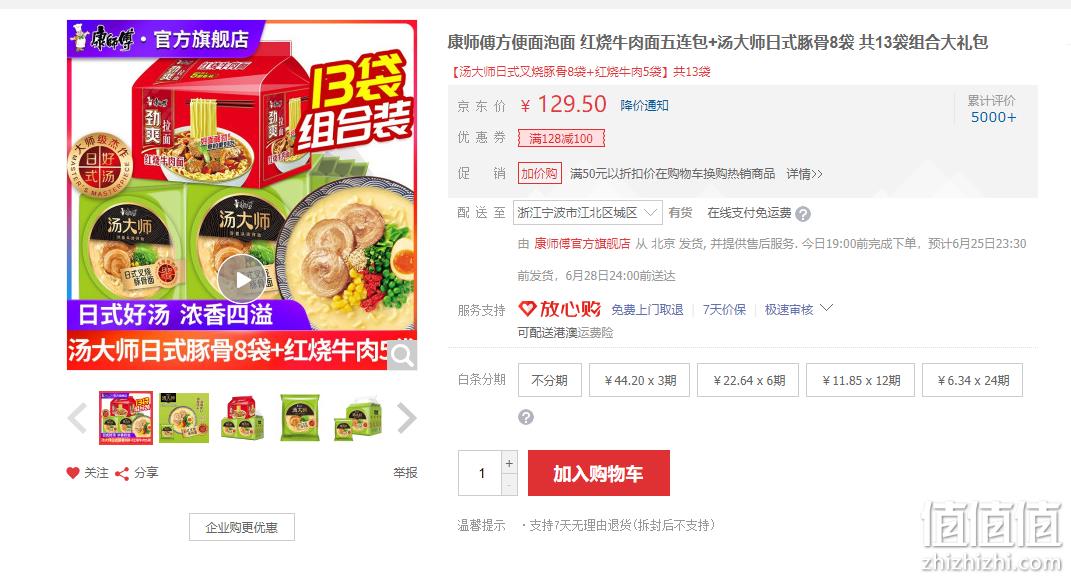This screenshot has width=1071, height=580.
Task: Click 加入购物车 button
Action: 598,473
